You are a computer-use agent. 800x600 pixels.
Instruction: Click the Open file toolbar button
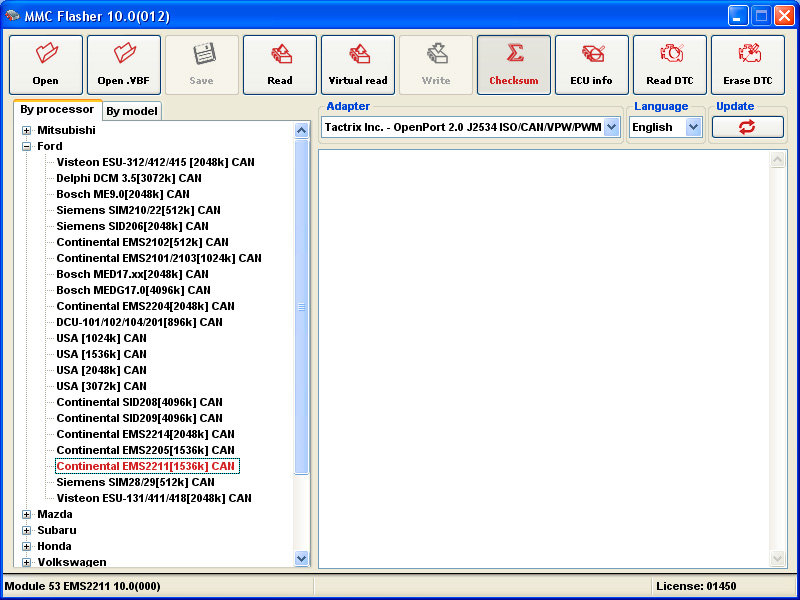46,65
